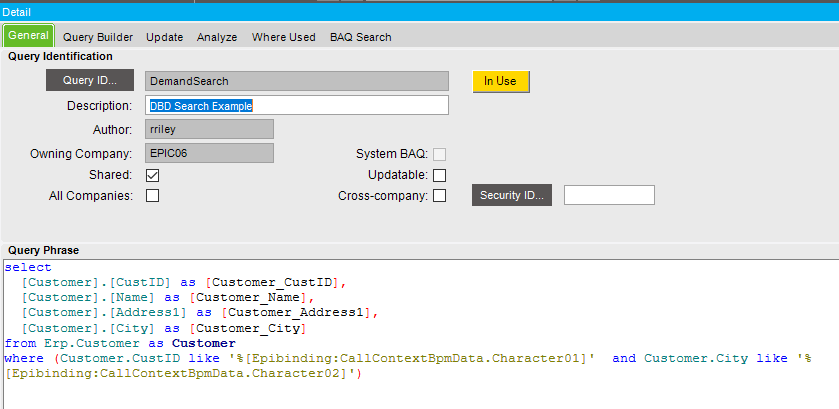
Task: Select the Update tab
Action: click(164, 37)
